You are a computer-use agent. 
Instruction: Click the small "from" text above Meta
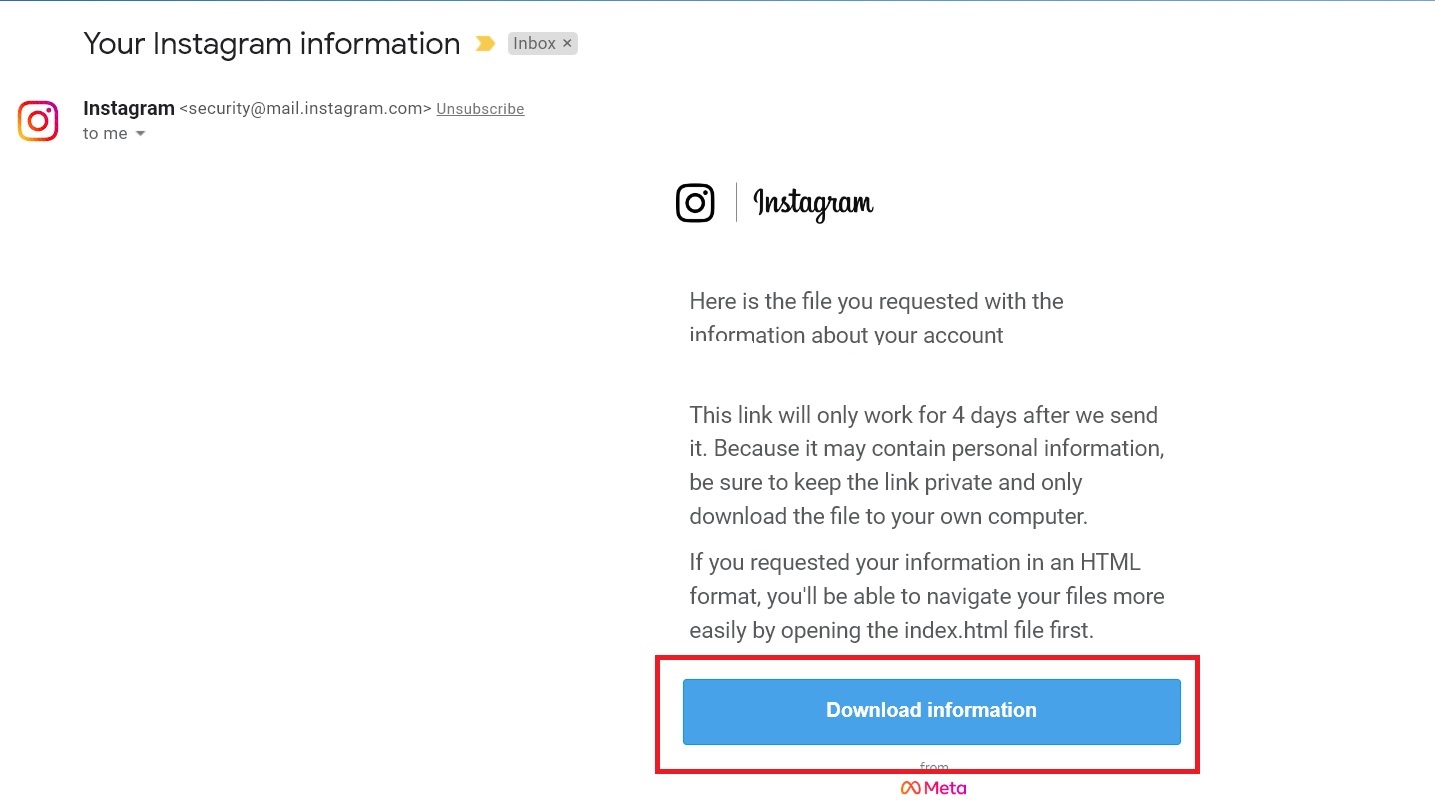(x=934, y=767)
